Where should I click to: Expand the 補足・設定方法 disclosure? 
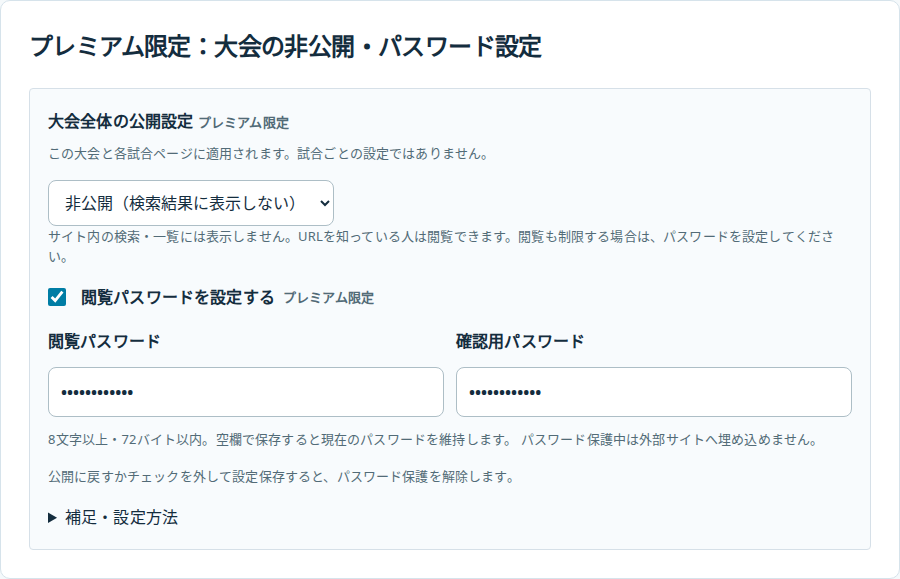coord(113,518)
